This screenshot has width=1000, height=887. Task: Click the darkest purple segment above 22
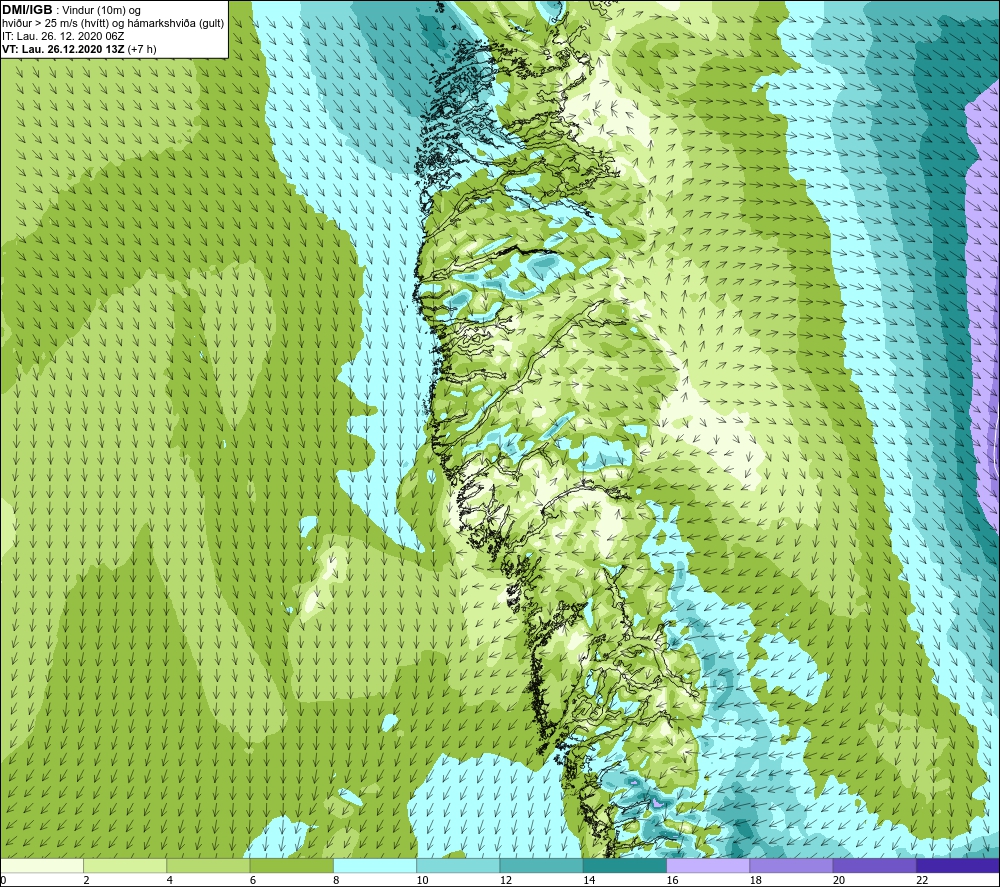pyautogui.click(x=957, y=866)
